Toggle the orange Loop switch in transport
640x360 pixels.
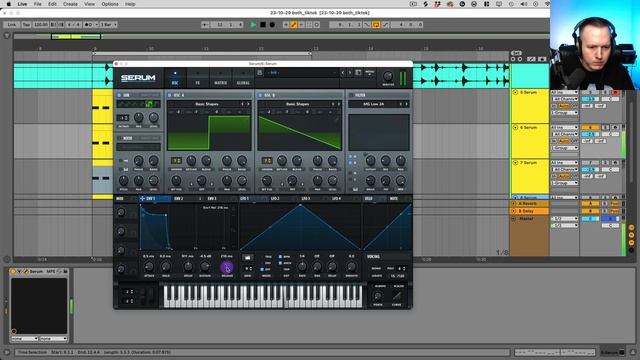(x=376, y=24)
